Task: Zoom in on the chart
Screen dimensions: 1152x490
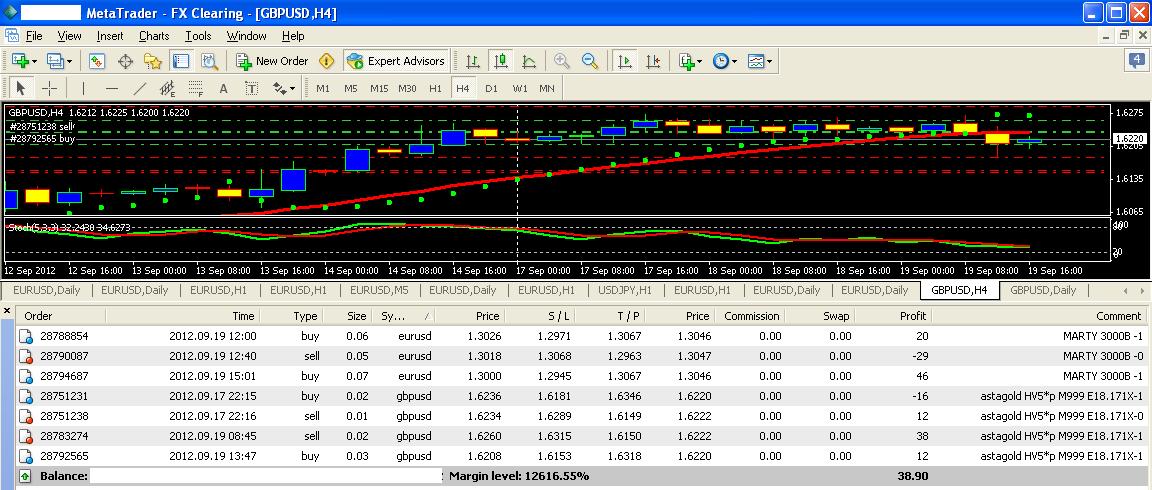Action: pos(562,61)
